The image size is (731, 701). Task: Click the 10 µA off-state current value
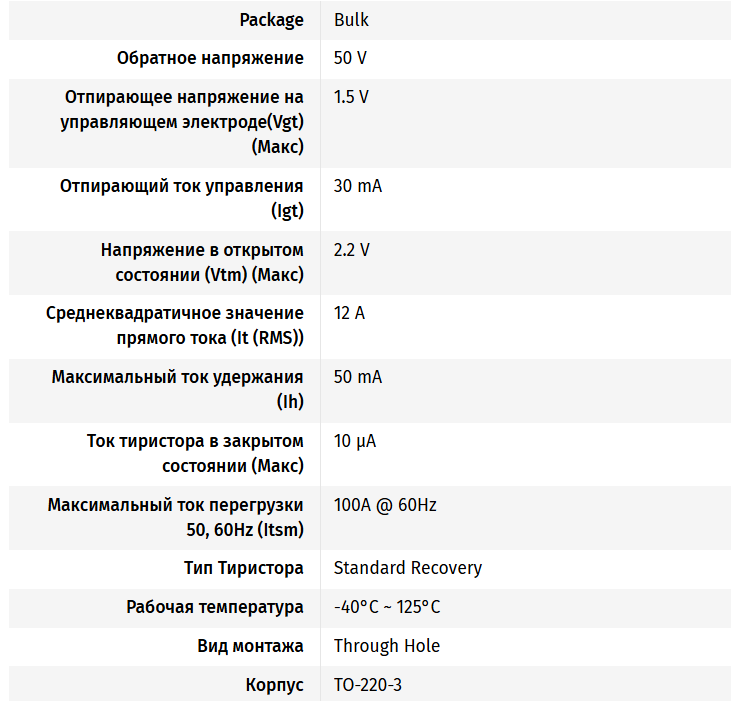354,441
